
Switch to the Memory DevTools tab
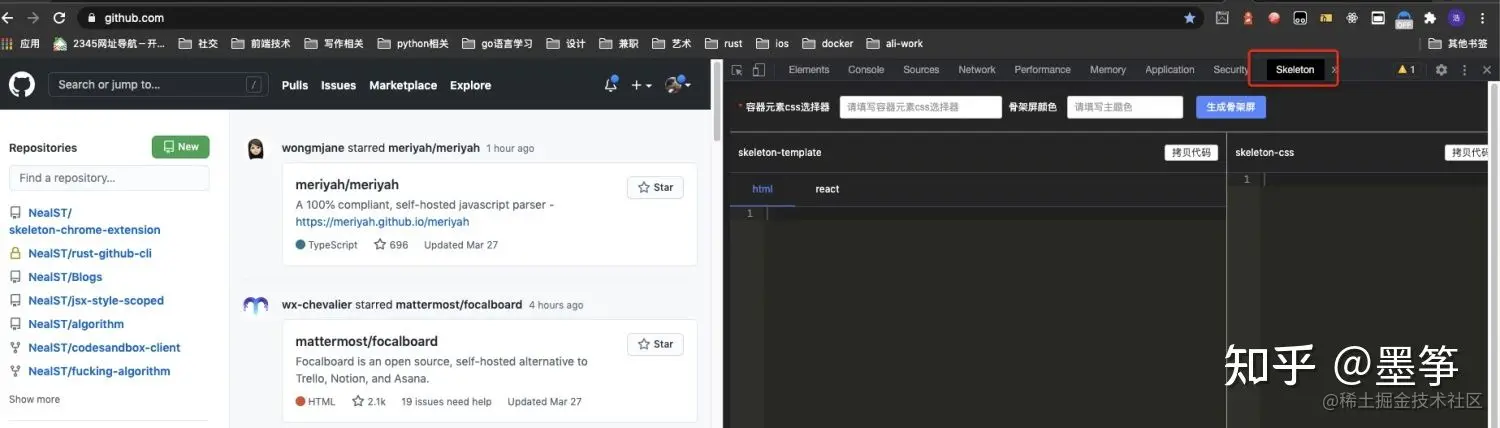1108,70
